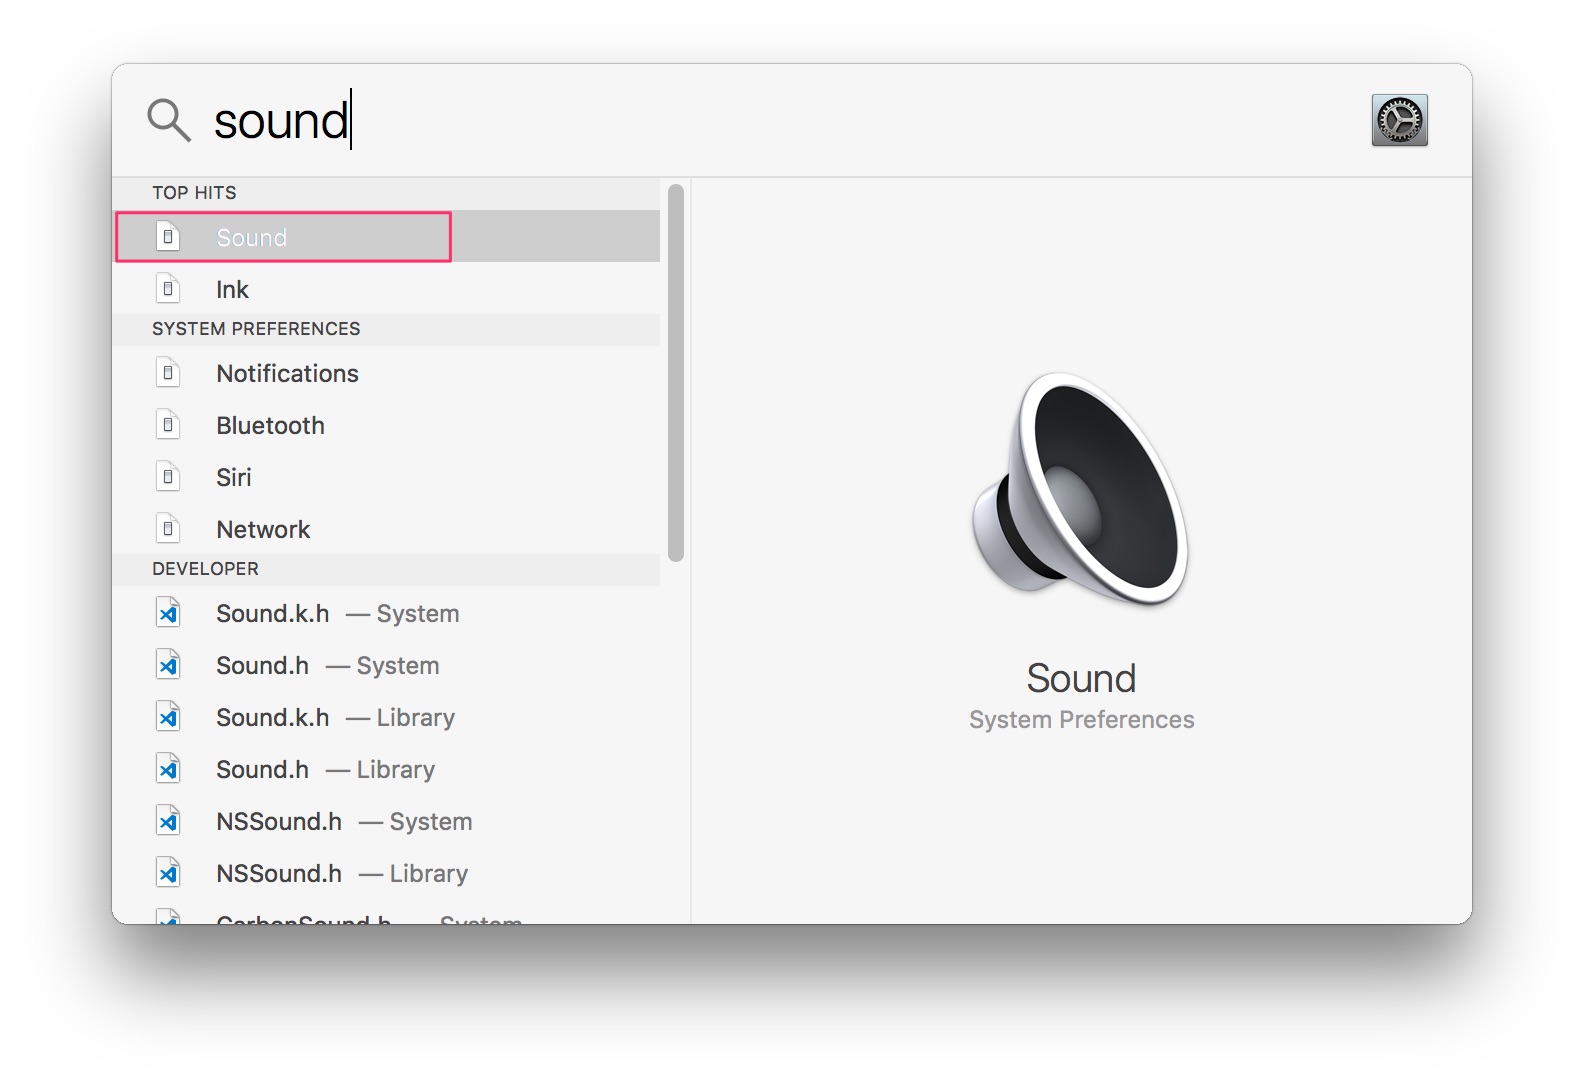Open the Notifications result
Viewport: 1584px width, 1084px height.
coord(386,373)
